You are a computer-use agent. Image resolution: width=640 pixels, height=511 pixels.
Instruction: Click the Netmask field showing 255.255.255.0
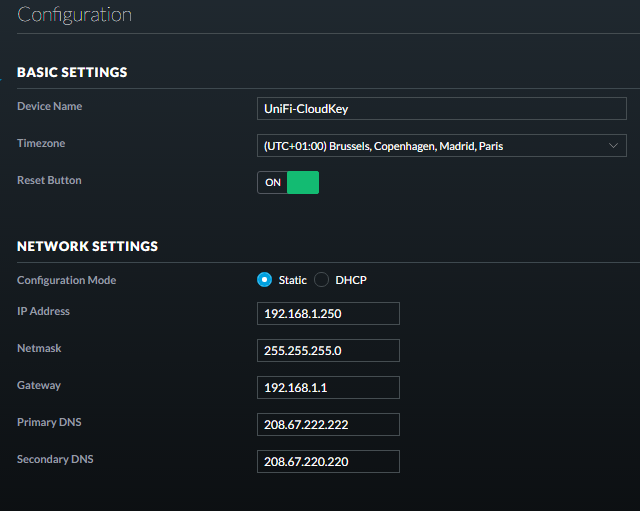pyautogui.click(x=328, y=351)
